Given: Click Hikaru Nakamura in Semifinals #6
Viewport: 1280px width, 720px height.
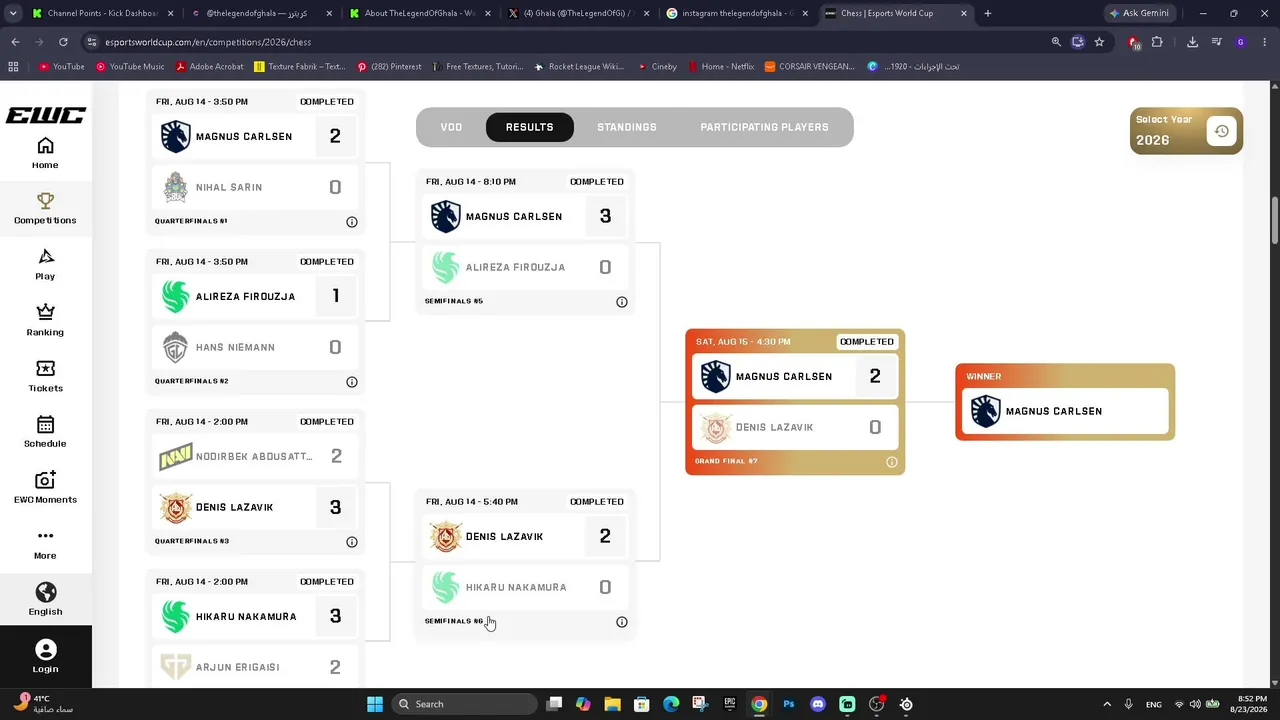Looking at the screenshot, I should click(x=524, y=587).
